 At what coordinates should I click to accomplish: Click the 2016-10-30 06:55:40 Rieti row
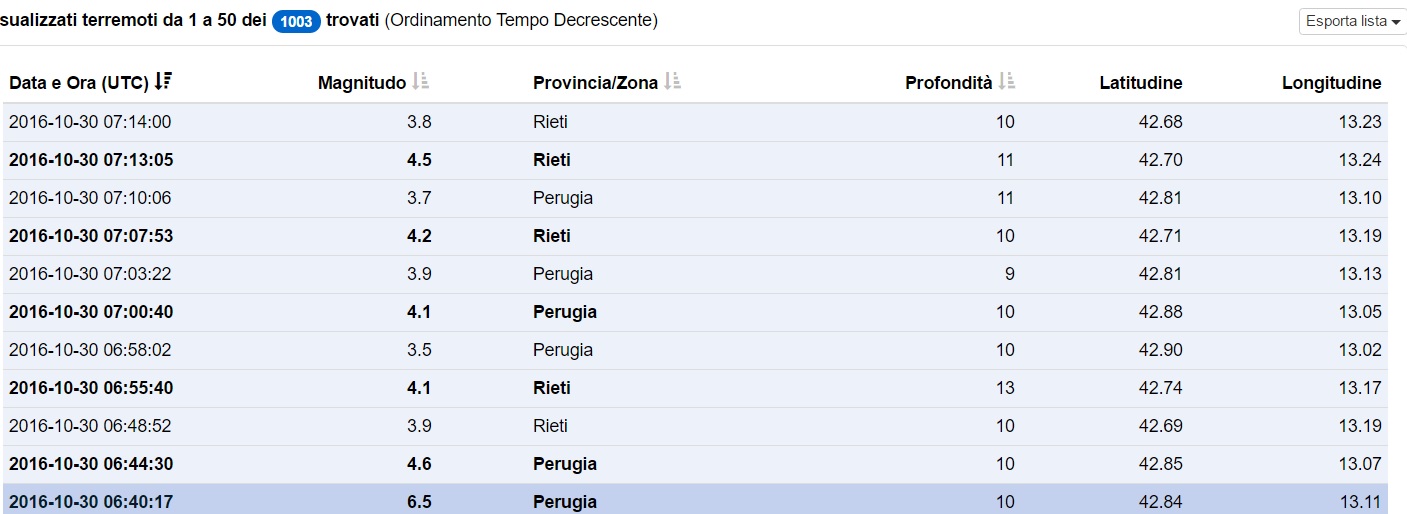coord(90,388)
